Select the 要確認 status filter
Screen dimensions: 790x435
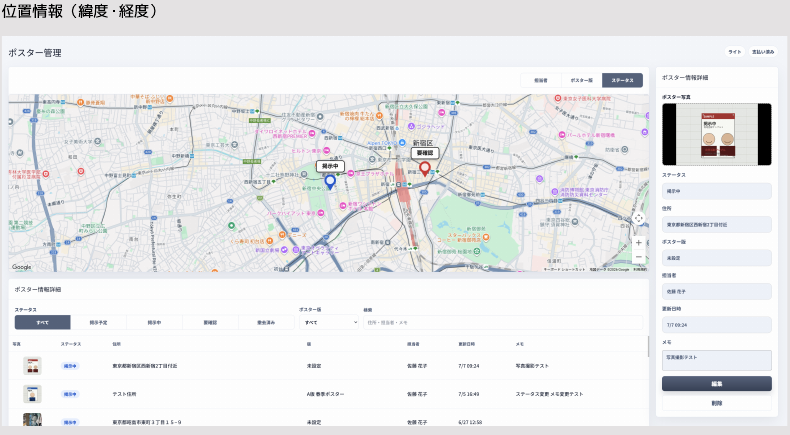coord(210,323)
